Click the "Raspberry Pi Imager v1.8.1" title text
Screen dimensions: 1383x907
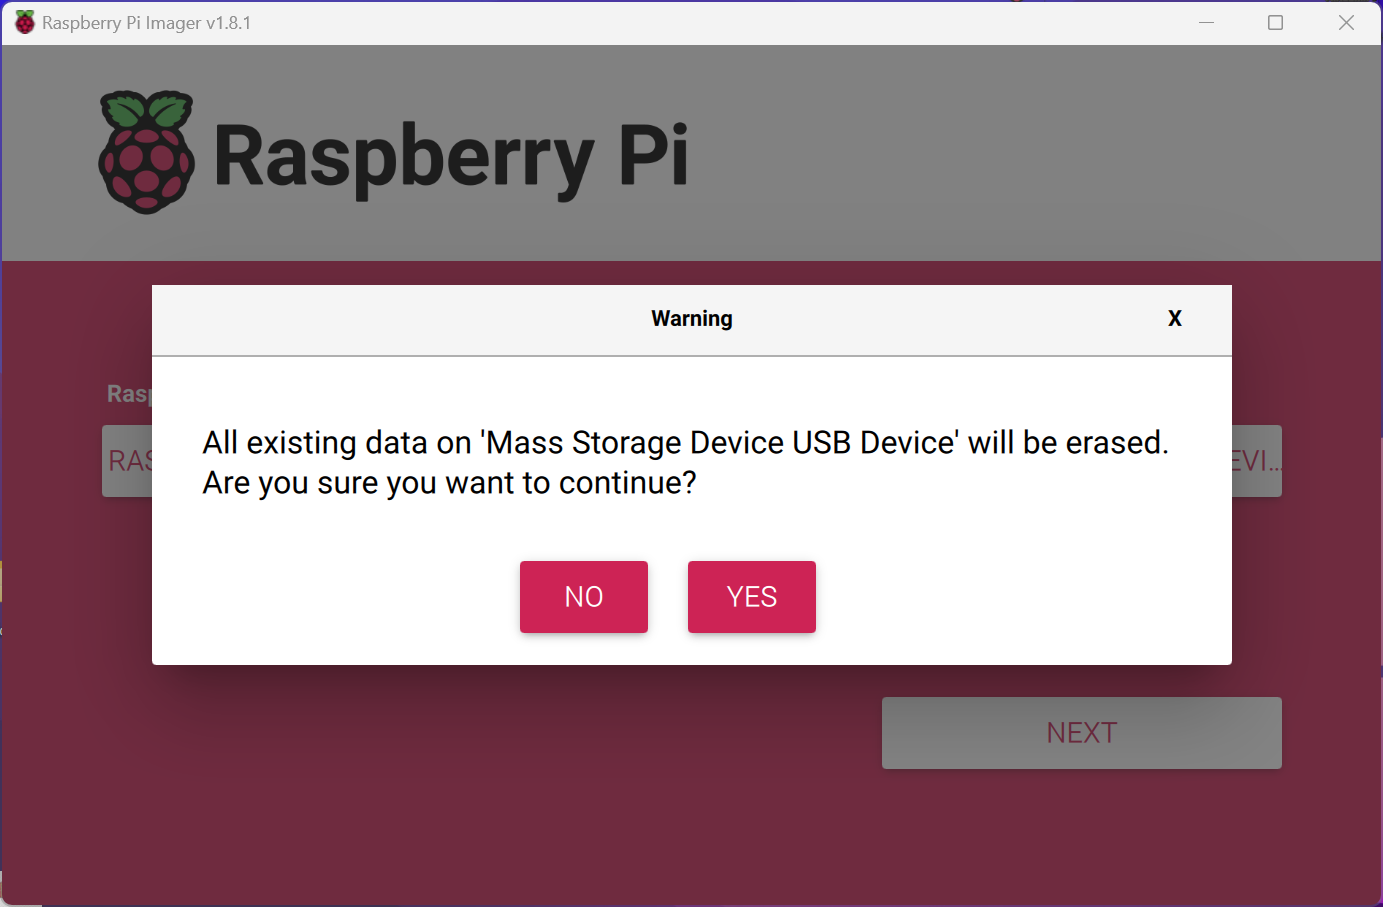[x=147, y=23]
